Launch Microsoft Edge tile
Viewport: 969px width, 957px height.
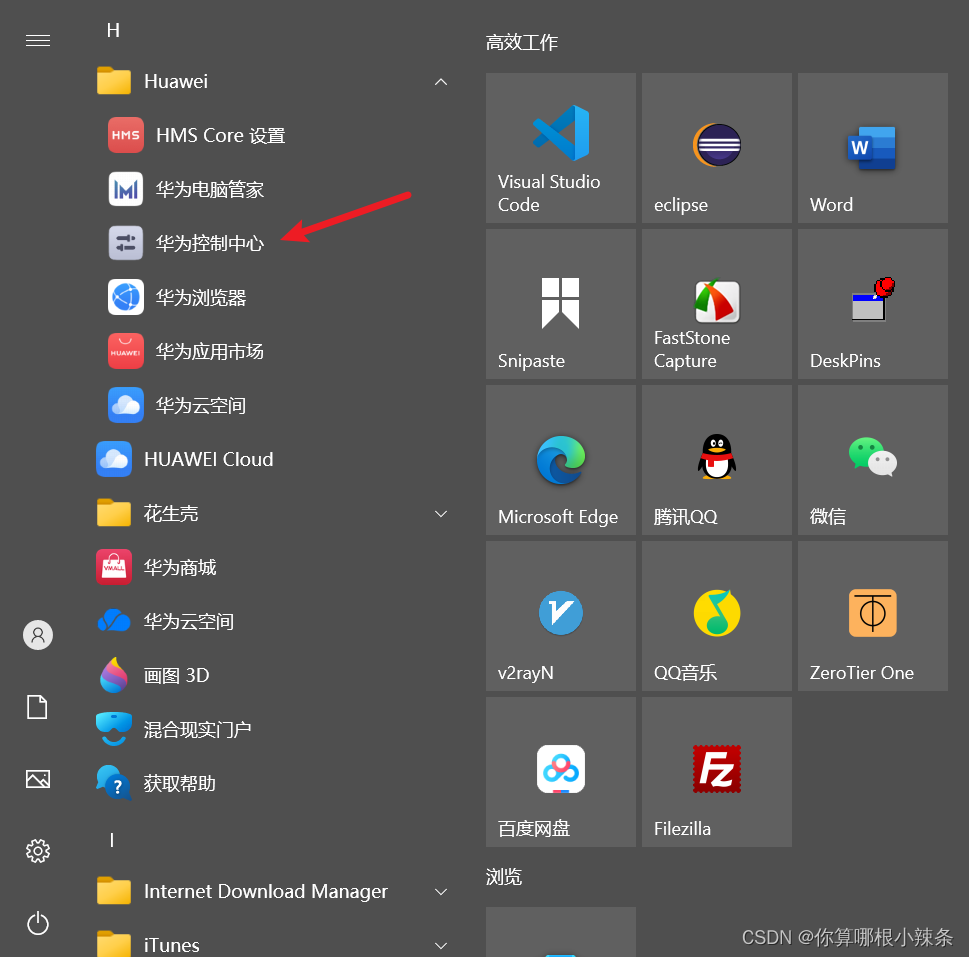click(561, 460)
